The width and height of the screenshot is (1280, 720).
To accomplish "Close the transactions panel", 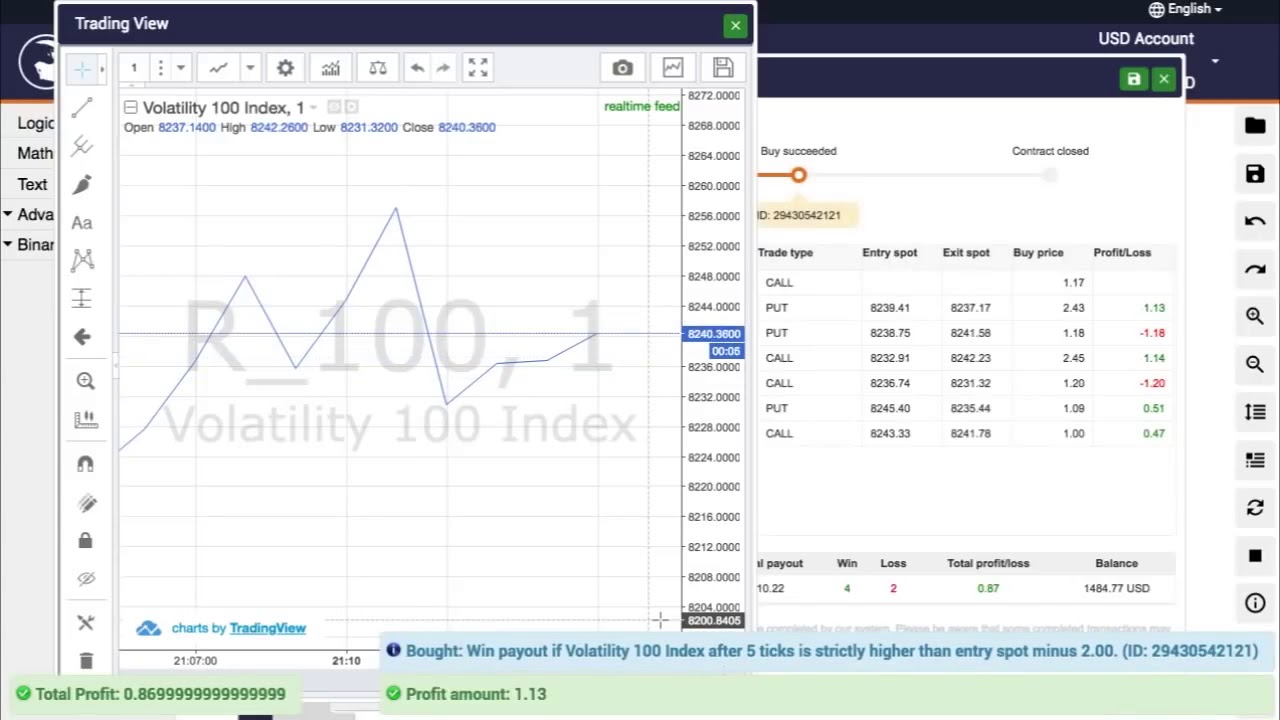I will tap(1164, 79).
